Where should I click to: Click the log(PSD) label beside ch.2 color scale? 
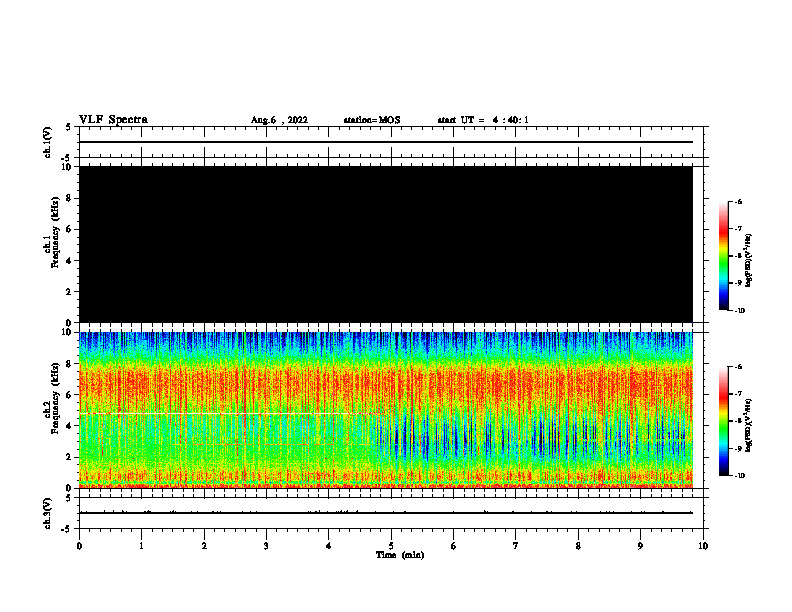click(x=749, y=425)
